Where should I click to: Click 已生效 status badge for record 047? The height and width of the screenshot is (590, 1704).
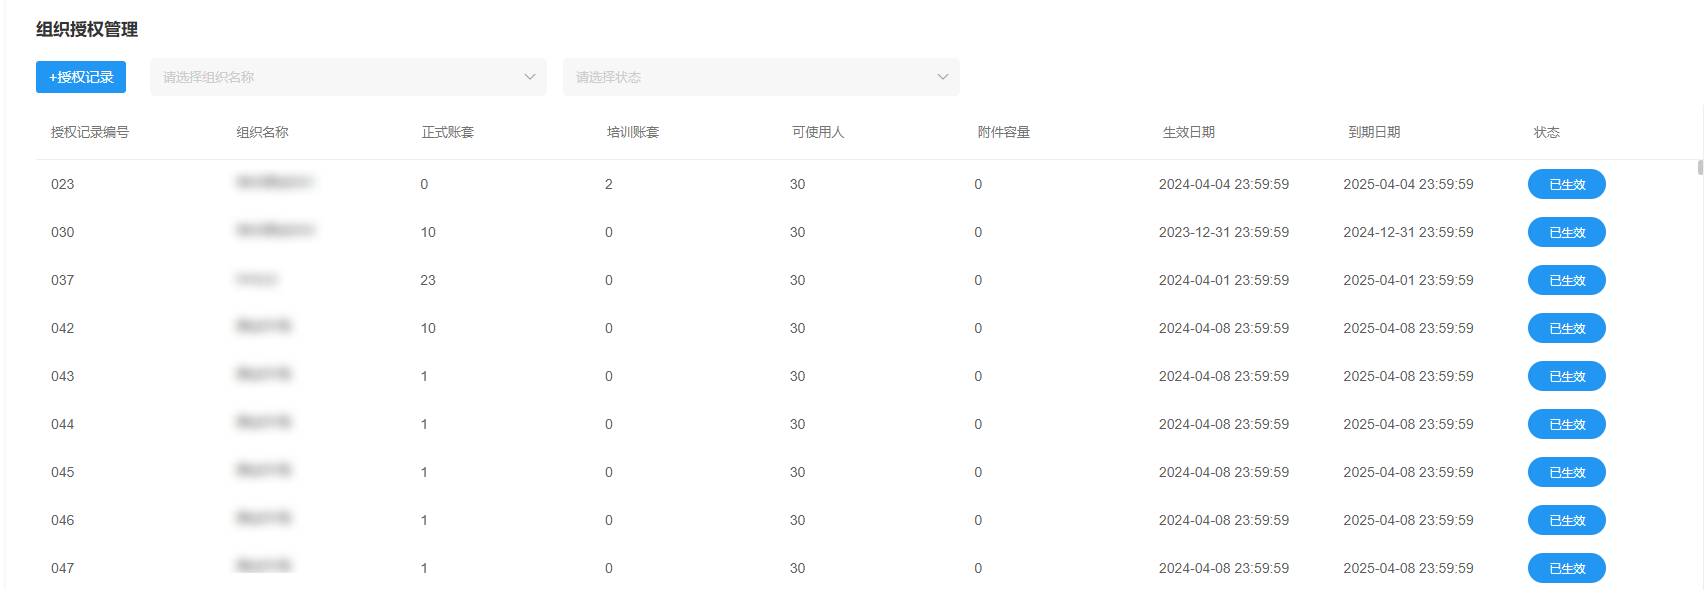pyautogui.click(x=1566, y=568)
